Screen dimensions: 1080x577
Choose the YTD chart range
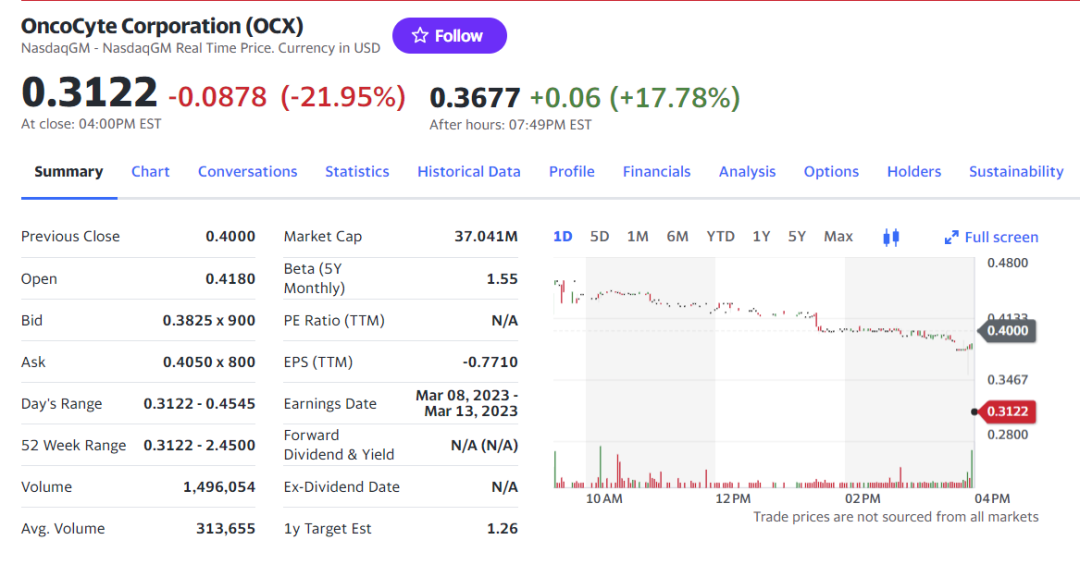pyautogui.click(x=720, y=236)
